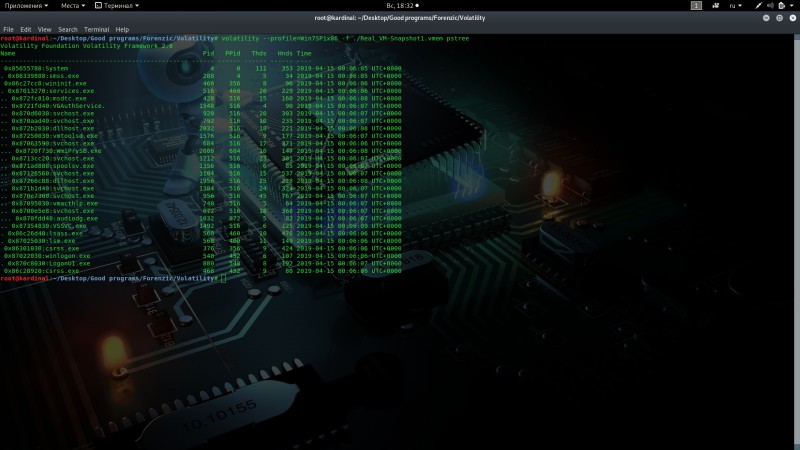Click the volume speaker icon
The width and height of the screenshot is (800, 450).
pos(770,6)
